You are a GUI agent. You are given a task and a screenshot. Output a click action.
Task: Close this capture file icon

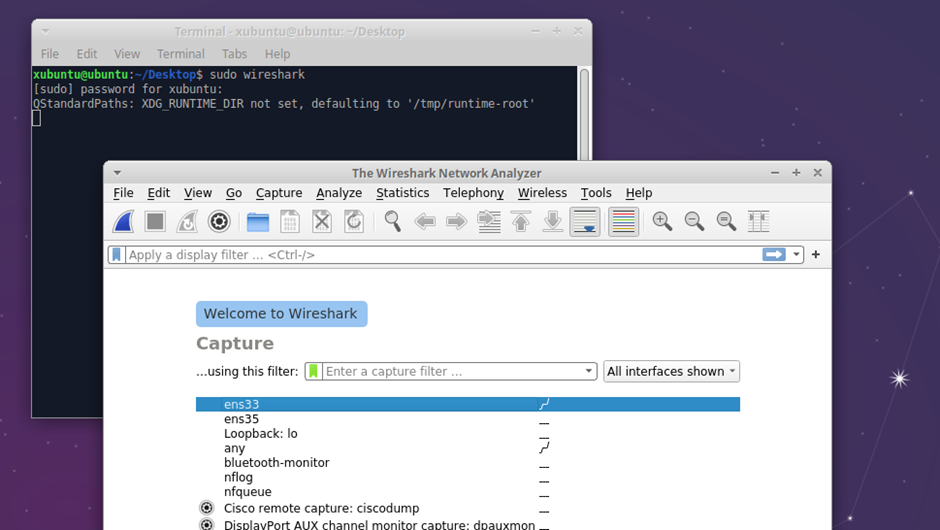[x=322, y=221]
